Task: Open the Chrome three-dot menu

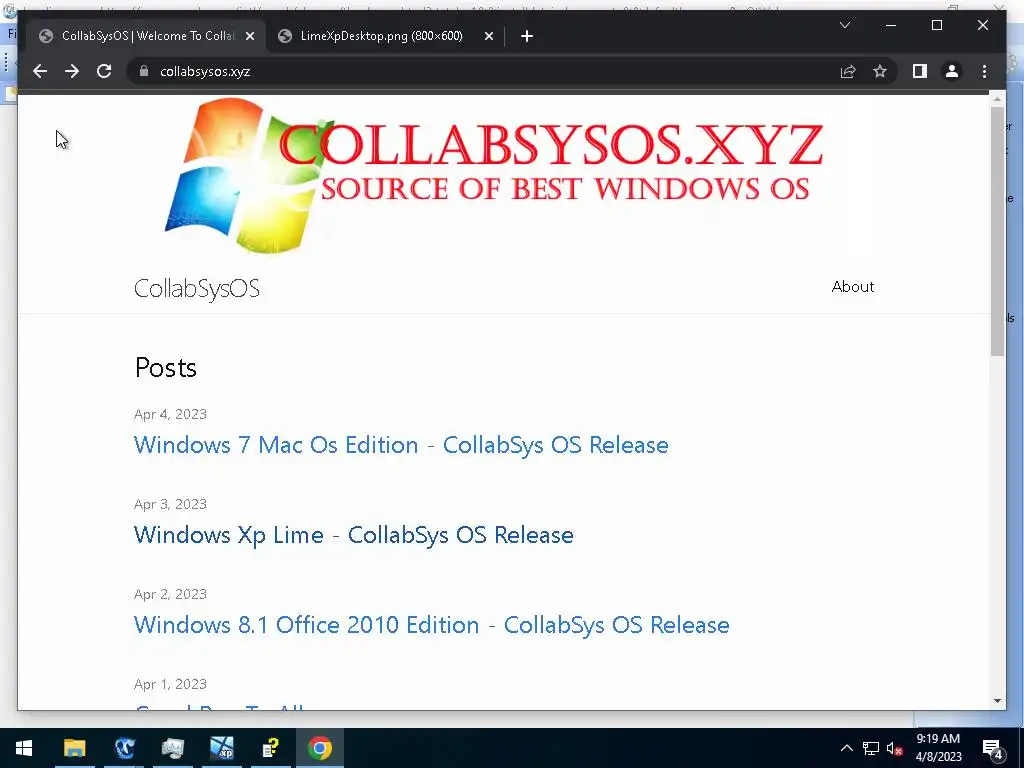Action: [x=984, y=71]
